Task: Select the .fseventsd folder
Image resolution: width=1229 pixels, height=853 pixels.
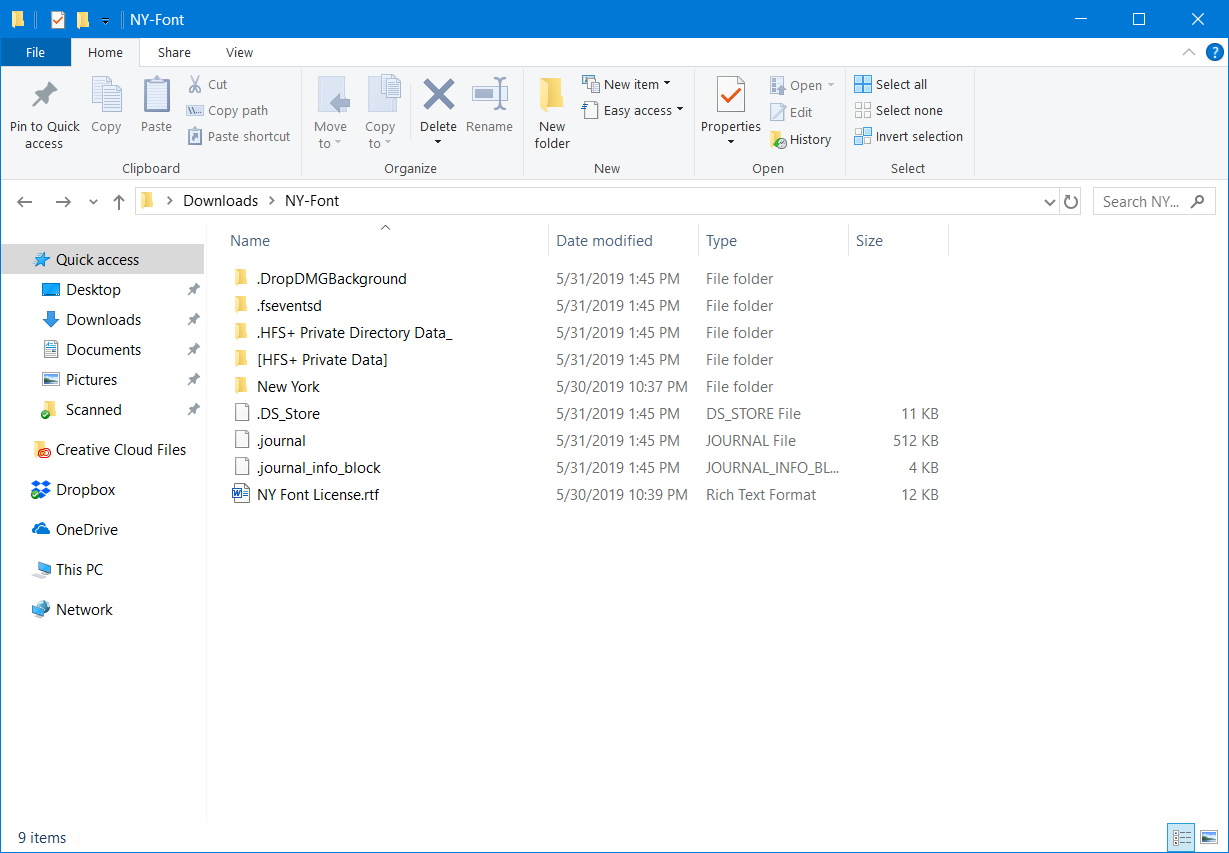Action: (x=289, y=305)
